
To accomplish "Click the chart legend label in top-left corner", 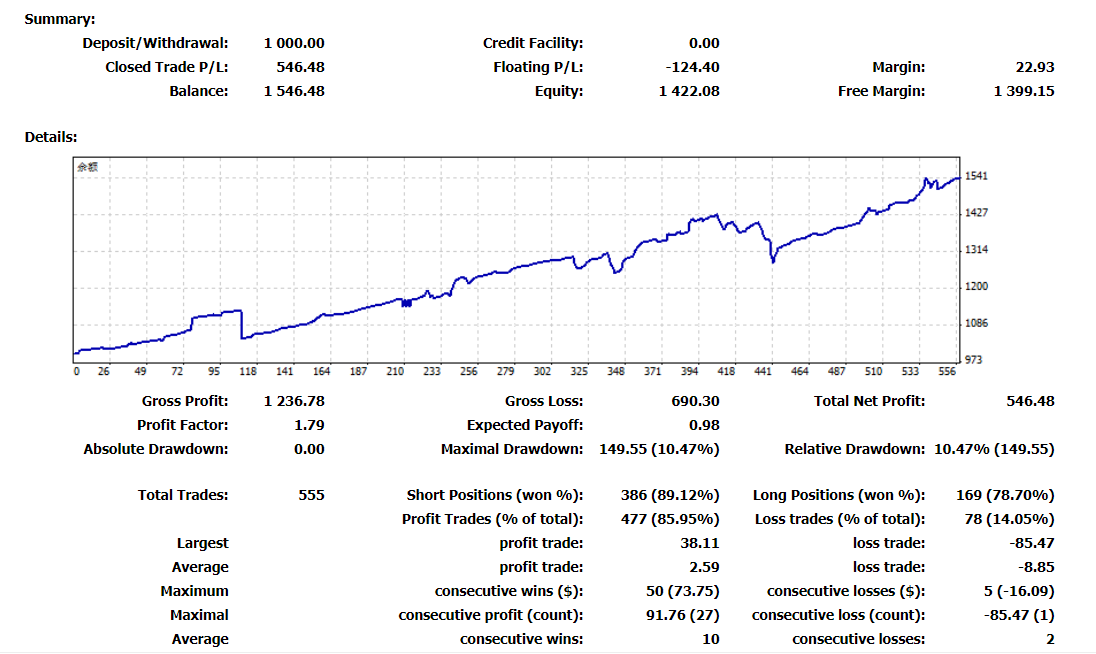I will [87, 167].
